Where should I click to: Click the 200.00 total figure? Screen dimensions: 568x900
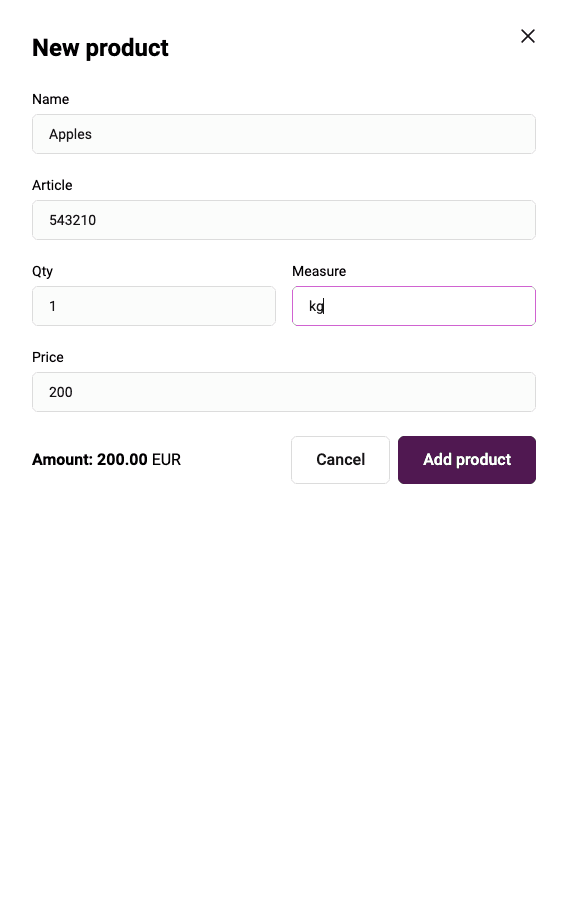pos(122,460)
